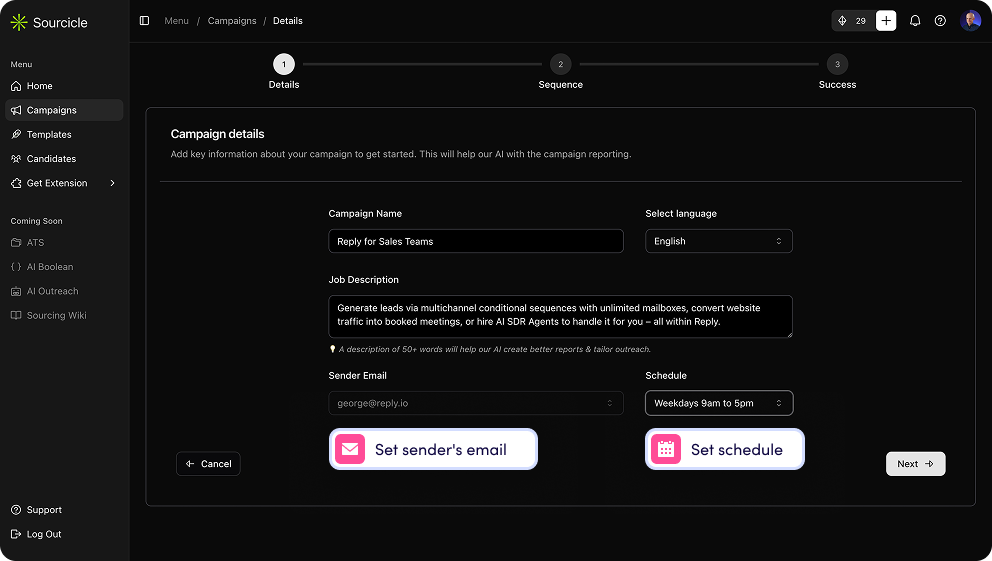Open the Select language dropdown
The height and width of the screenshot is (561, 992).
click(719, 241)
